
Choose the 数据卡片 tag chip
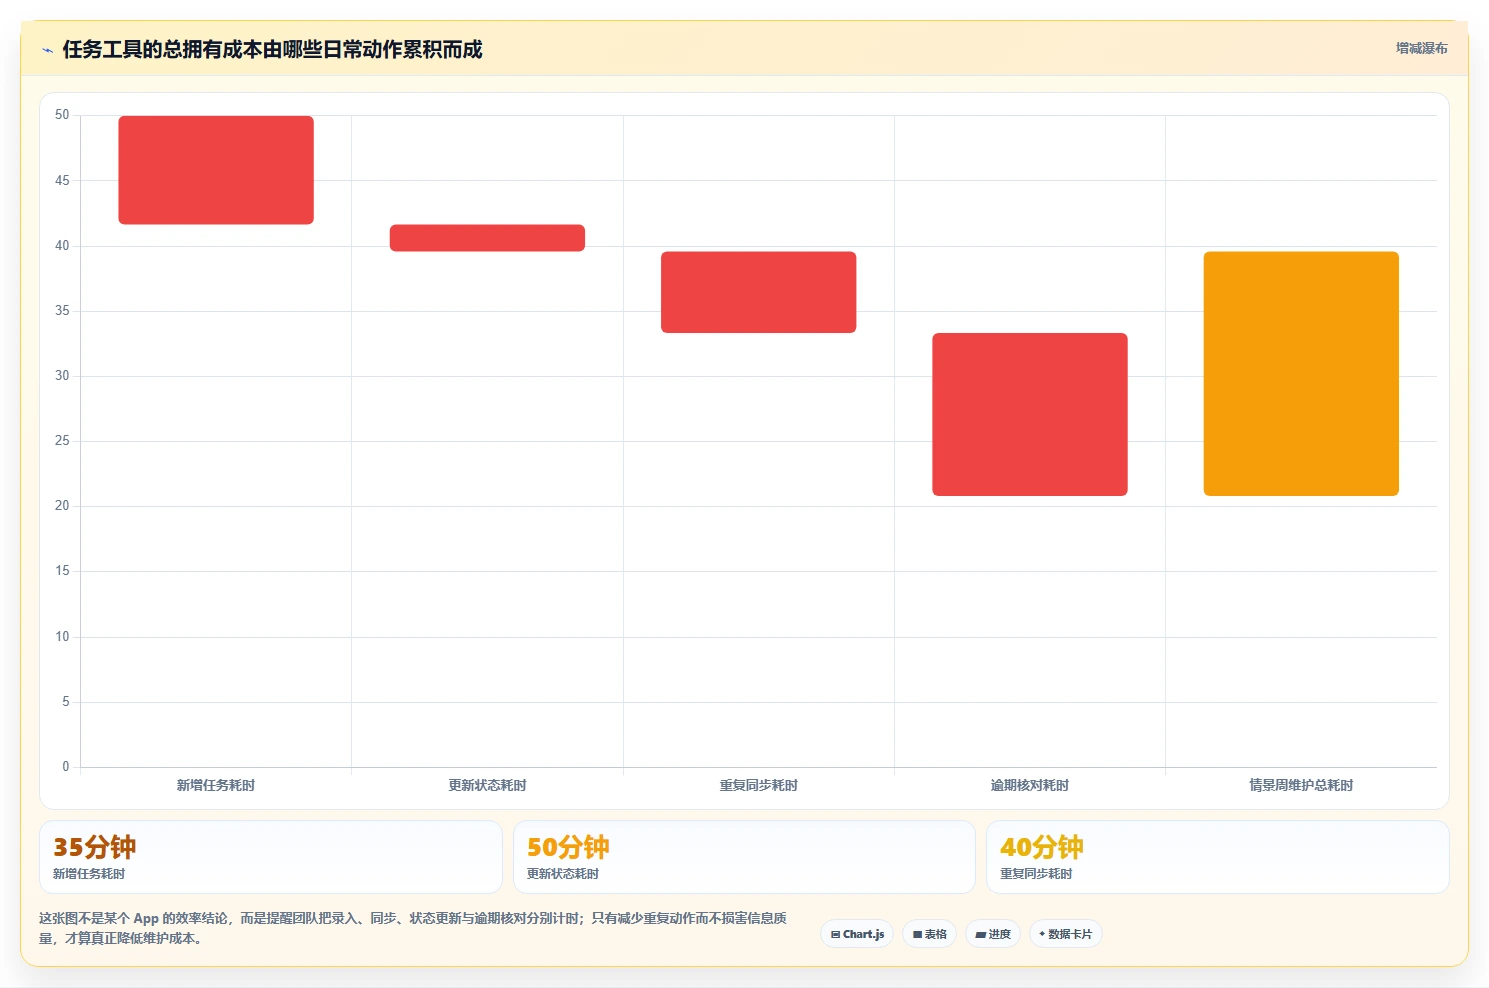tap(1066, 934)
